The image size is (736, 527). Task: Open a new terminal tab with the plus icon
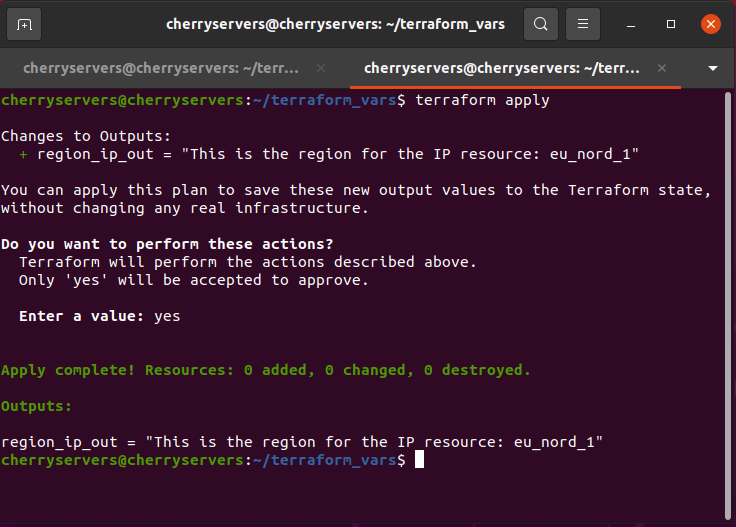tap(25, 24)
